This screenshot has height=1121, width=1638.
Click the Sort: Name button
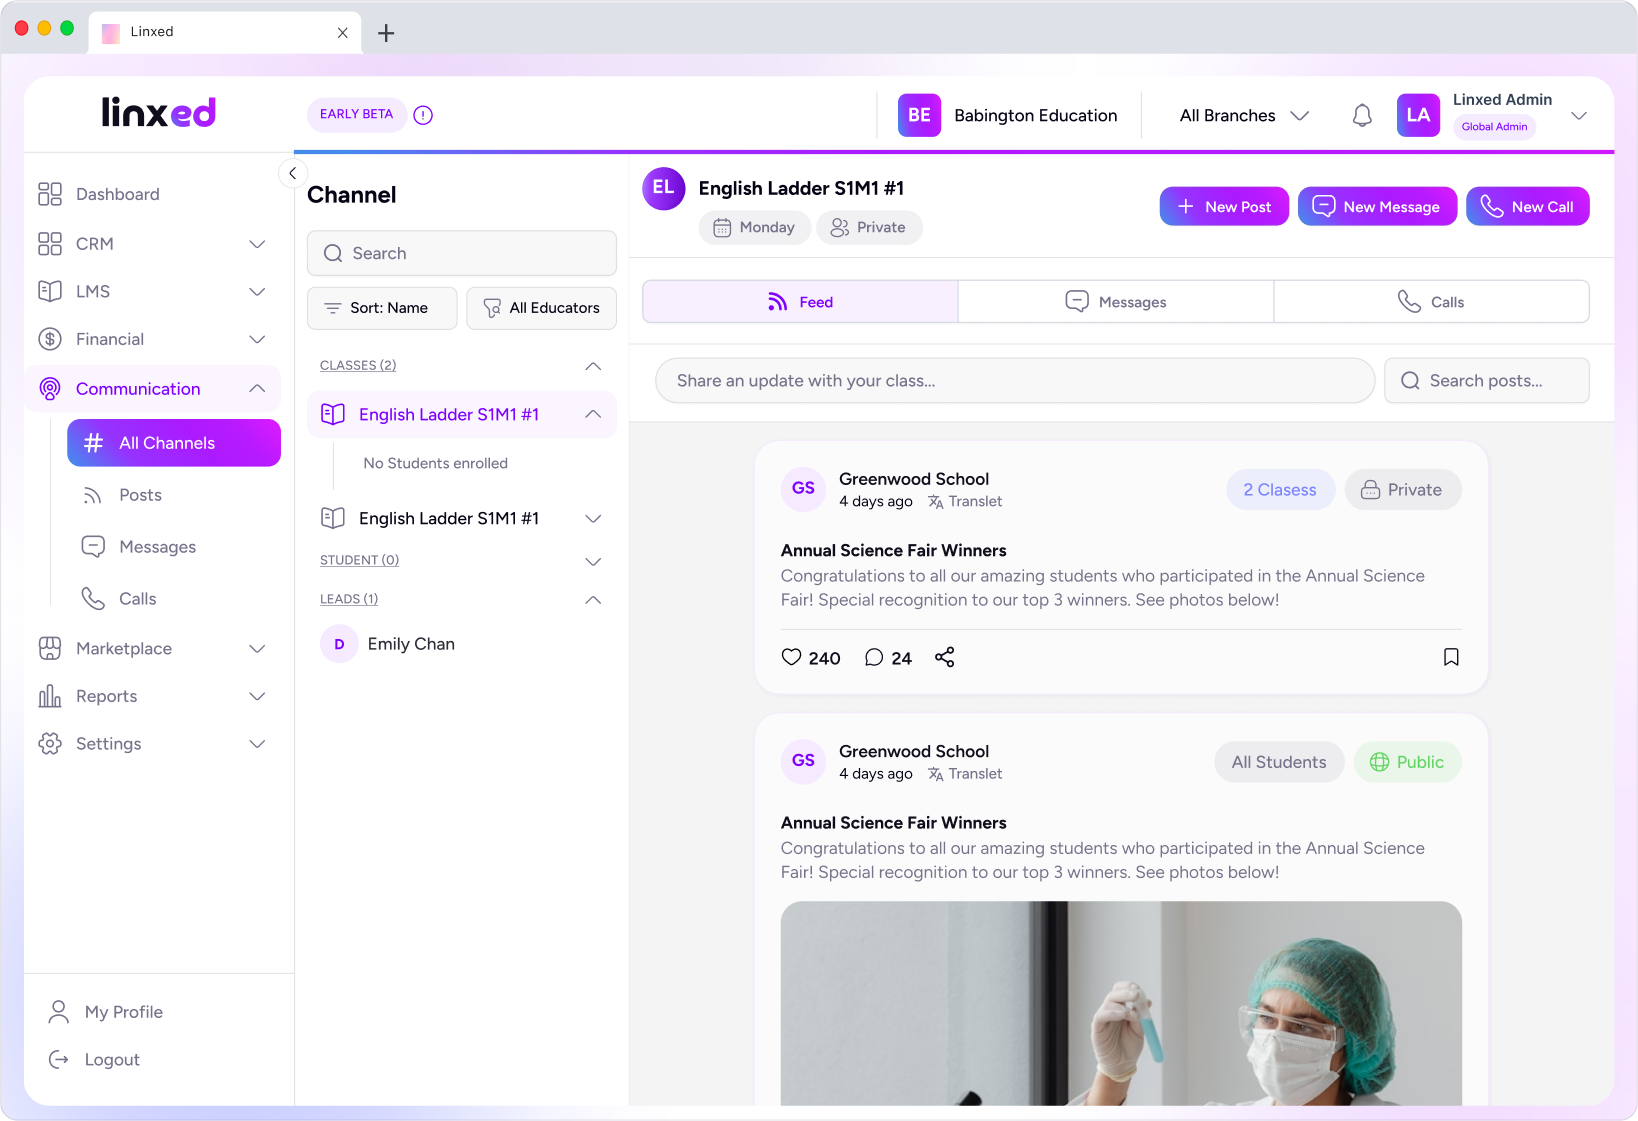point(382,308)
